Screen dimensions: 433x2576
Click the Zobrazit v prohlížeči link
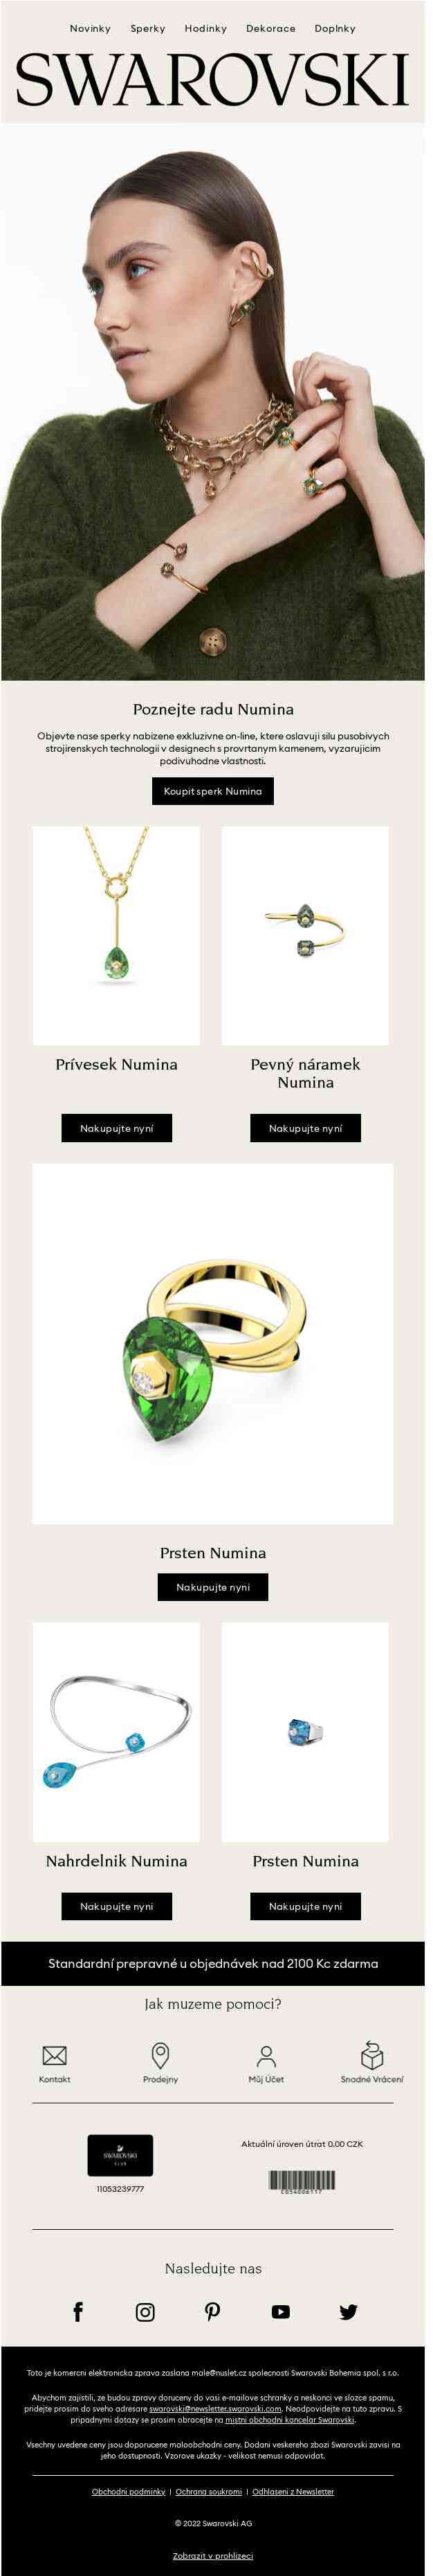[213, 2555]
